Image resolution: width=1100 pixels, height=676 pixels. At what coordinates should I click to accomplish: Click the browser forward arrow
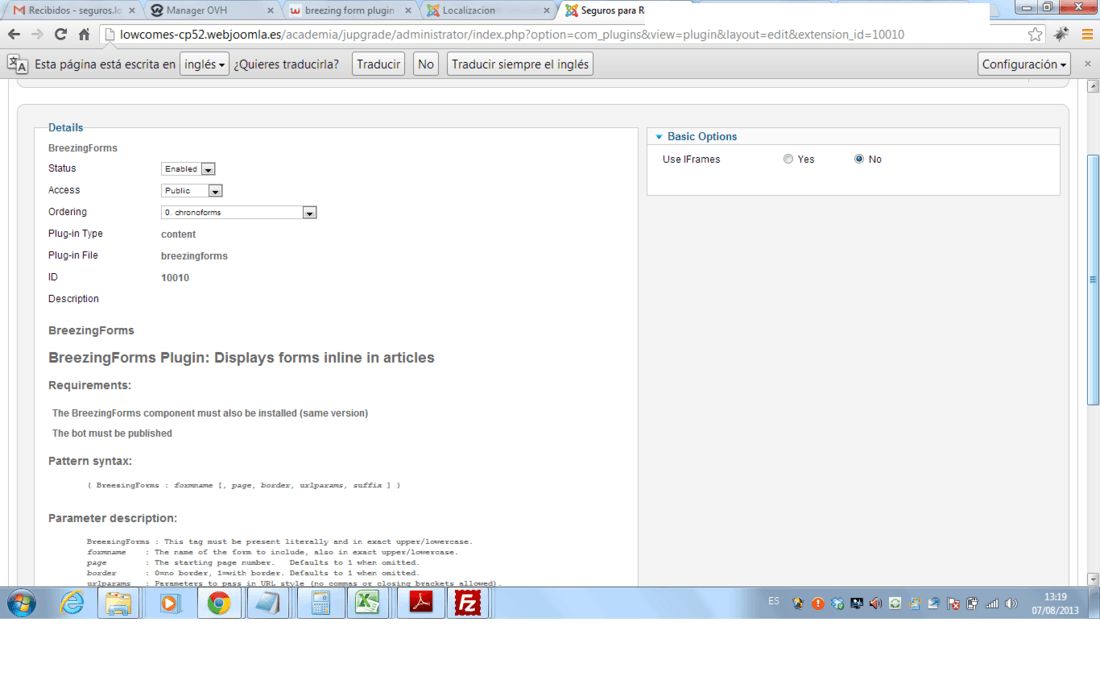click(x=37, y=34)
